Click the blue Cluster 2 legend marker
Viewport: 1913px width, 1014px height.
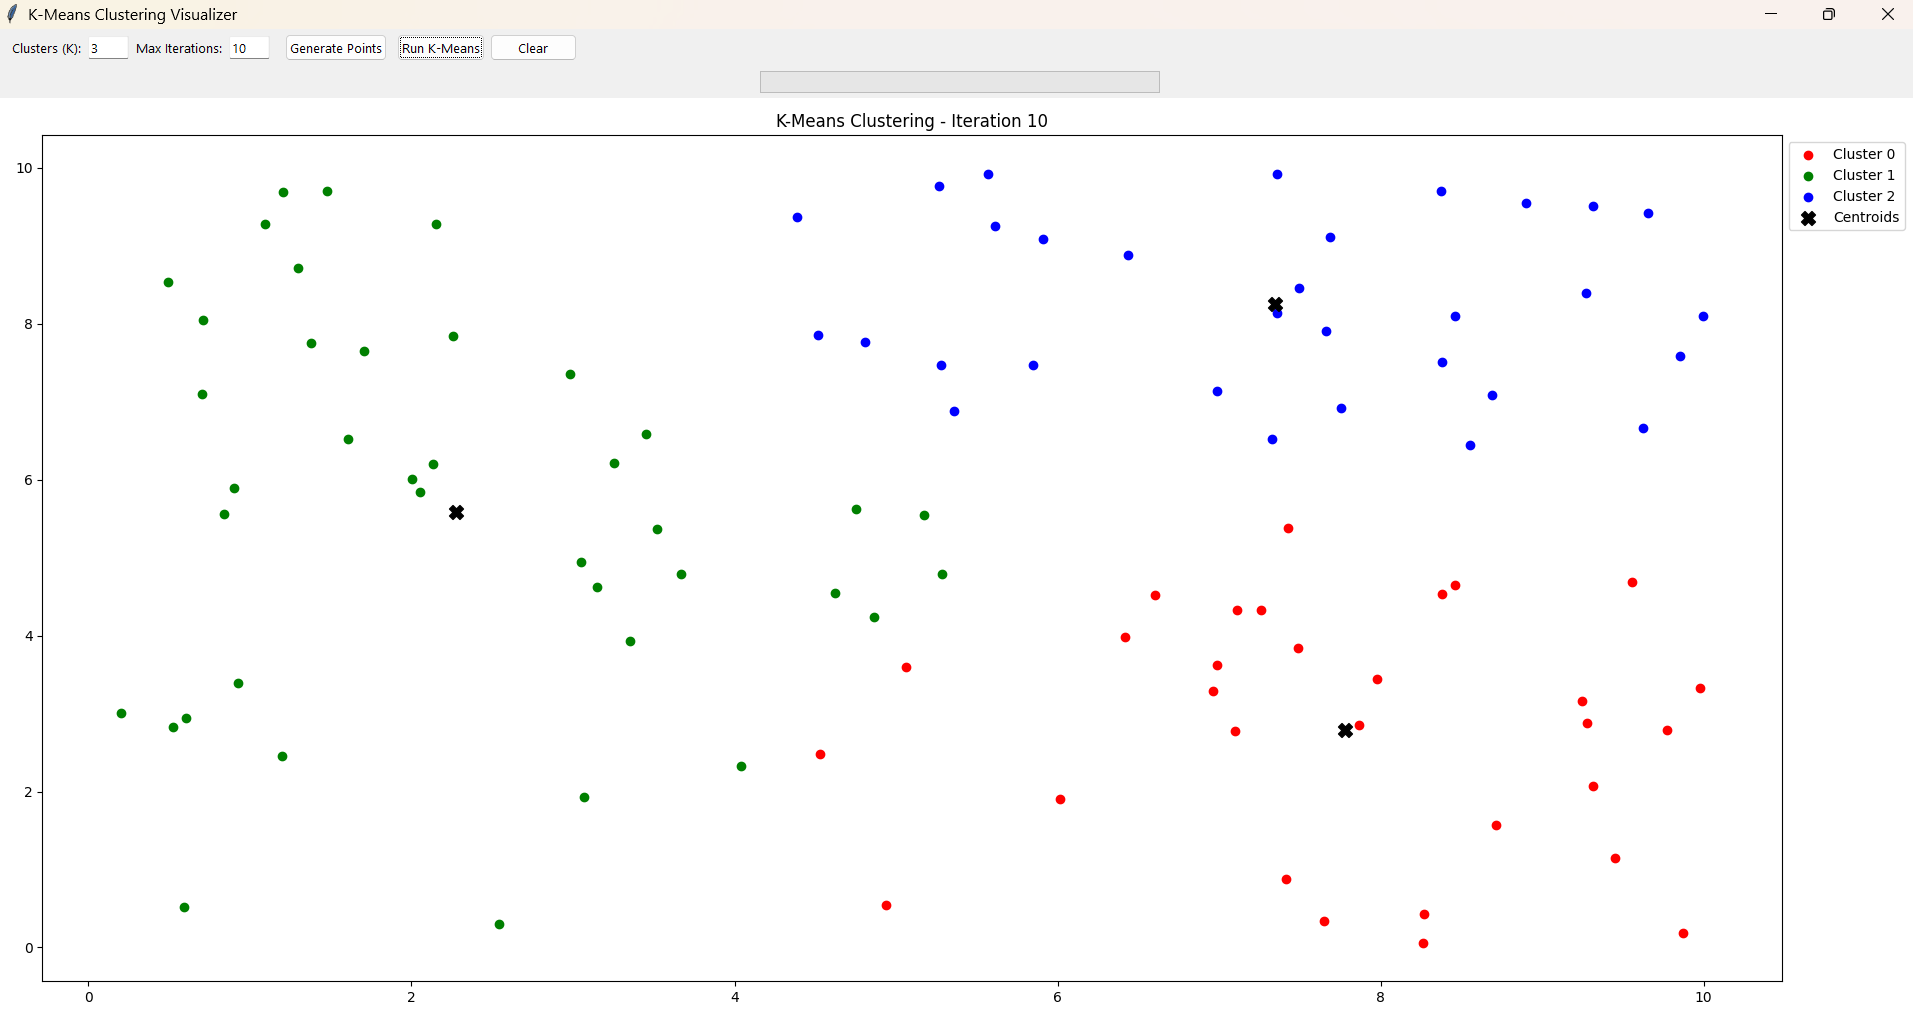pos(1808,197)
